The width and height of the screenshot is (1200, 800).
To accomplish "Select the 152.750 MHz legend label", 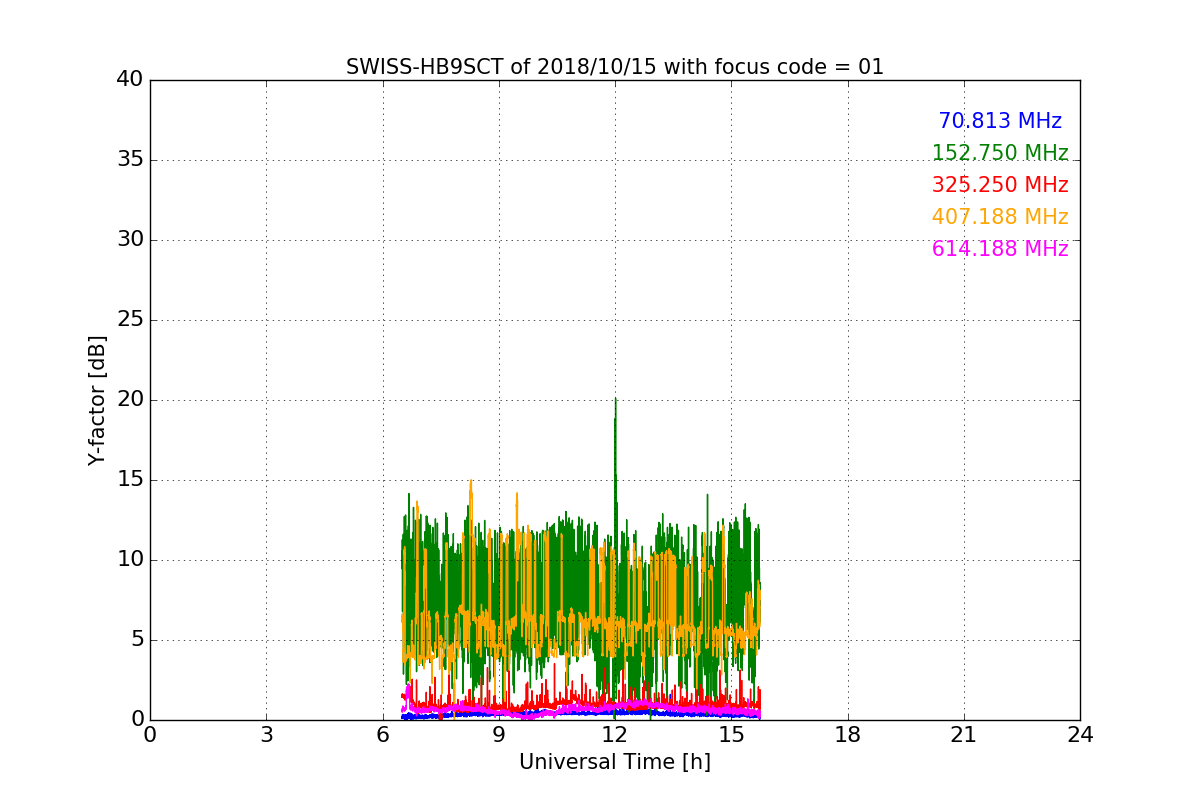I will point(1000,153).
